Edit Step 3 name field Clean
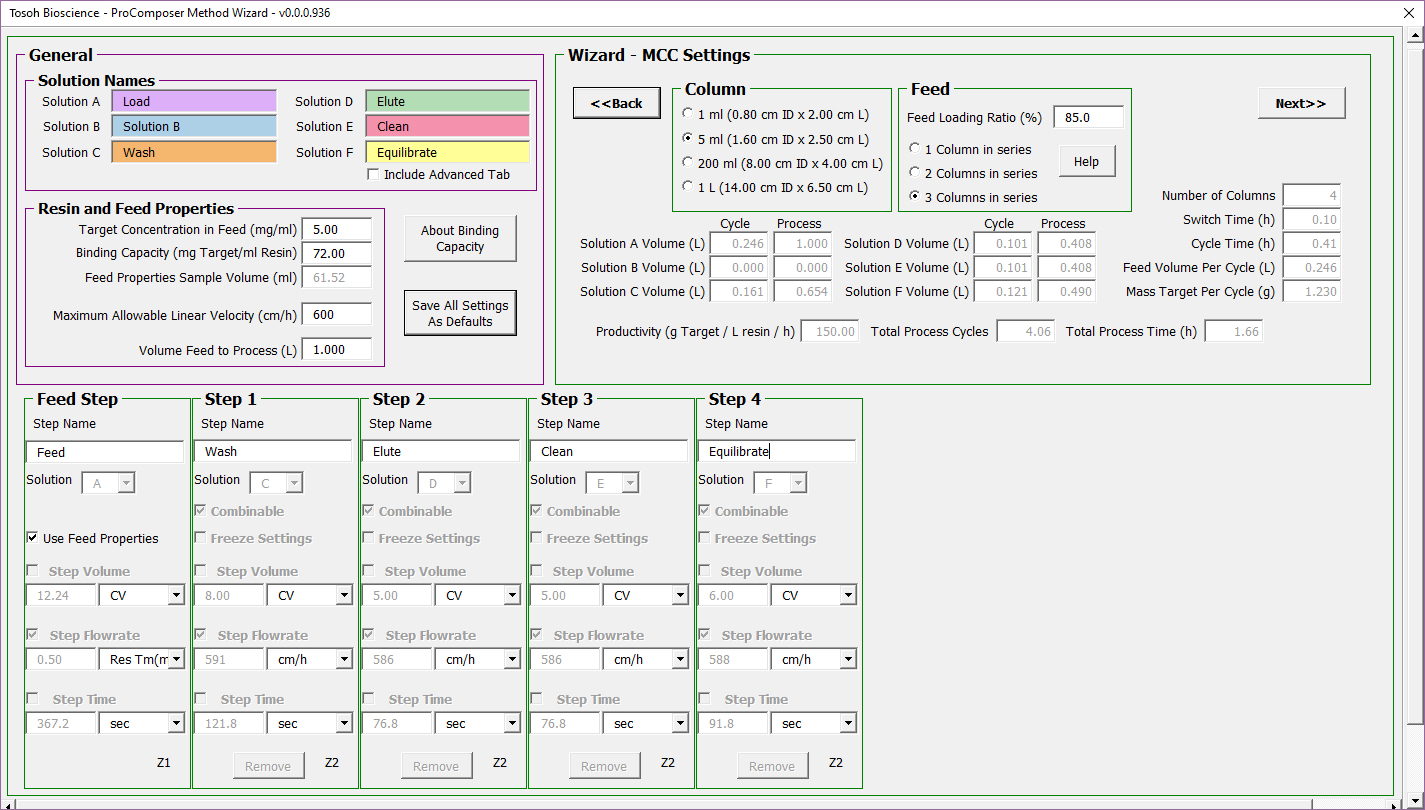The image size is (1425, 810). coord(609,452)
